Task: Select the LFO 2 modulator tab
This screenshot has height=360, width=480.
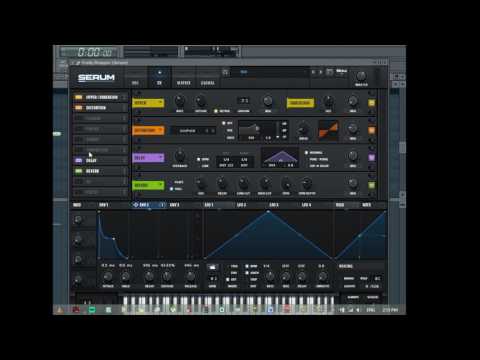Action: 242,205
